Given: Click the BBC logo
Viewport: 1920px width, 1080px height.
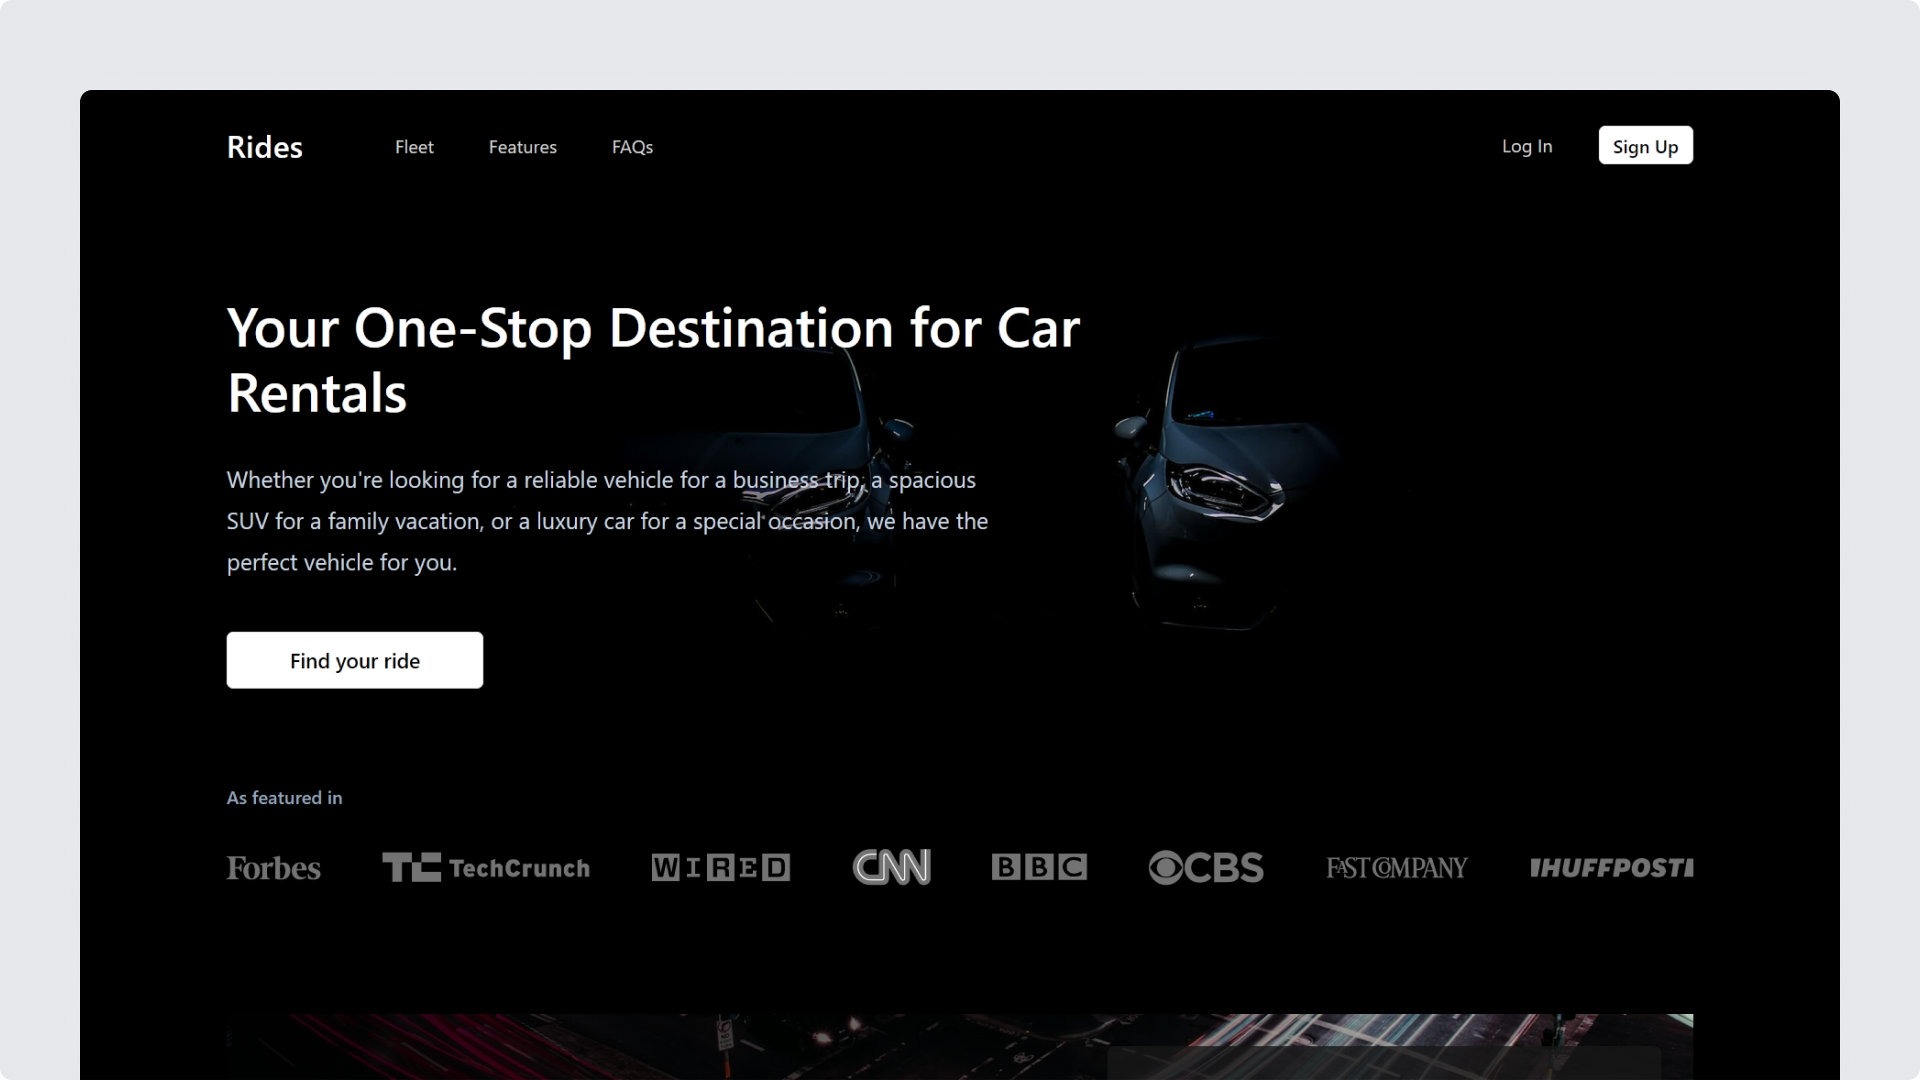Looking at the screenshot, I should pyautogui.click(x=1039, y=867).
